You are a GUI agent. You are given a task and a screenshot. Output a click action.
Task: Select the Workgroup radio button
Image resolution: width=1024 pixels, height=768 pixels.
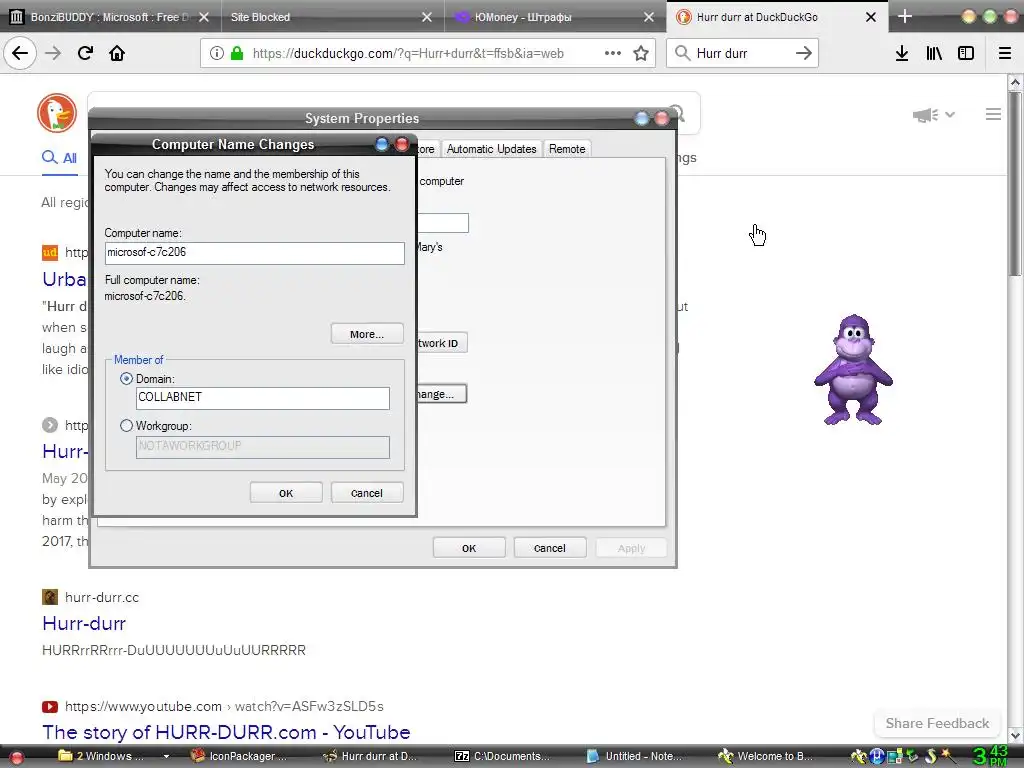[x=127, y=426]
